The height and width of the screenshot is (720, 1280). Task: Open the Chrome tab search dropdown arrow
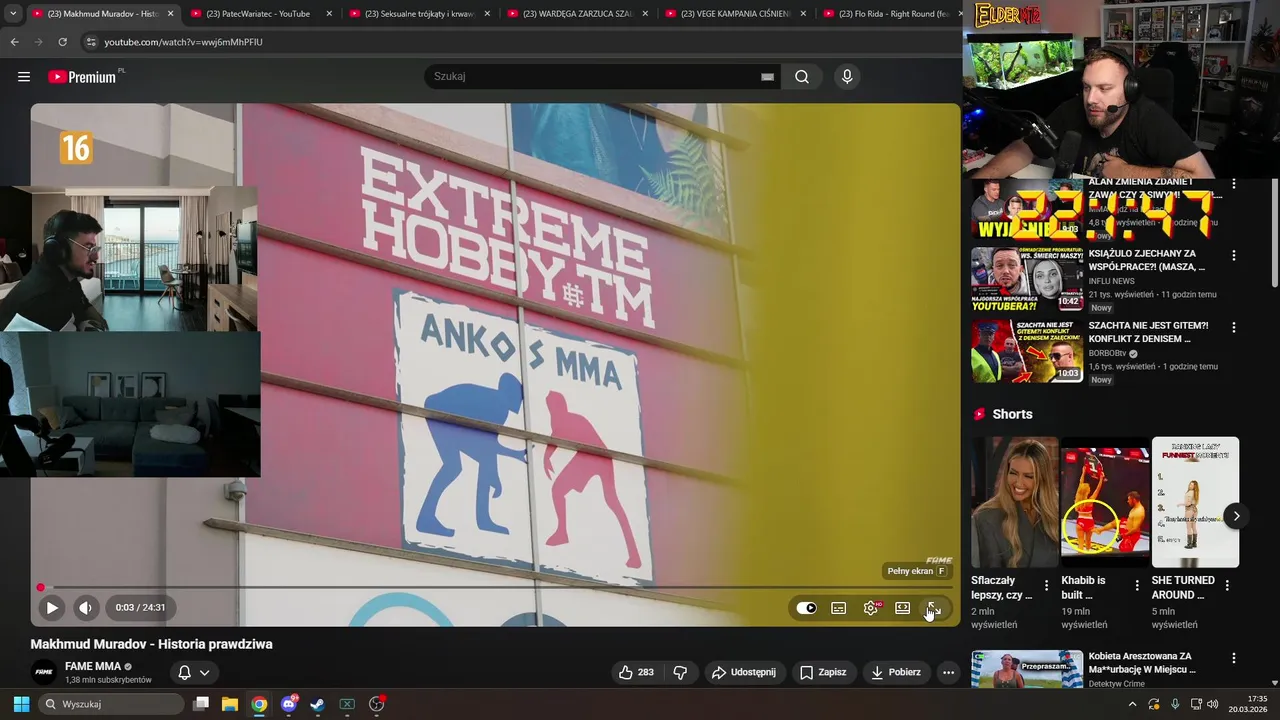pyautogui.click(x=13, y=14)
